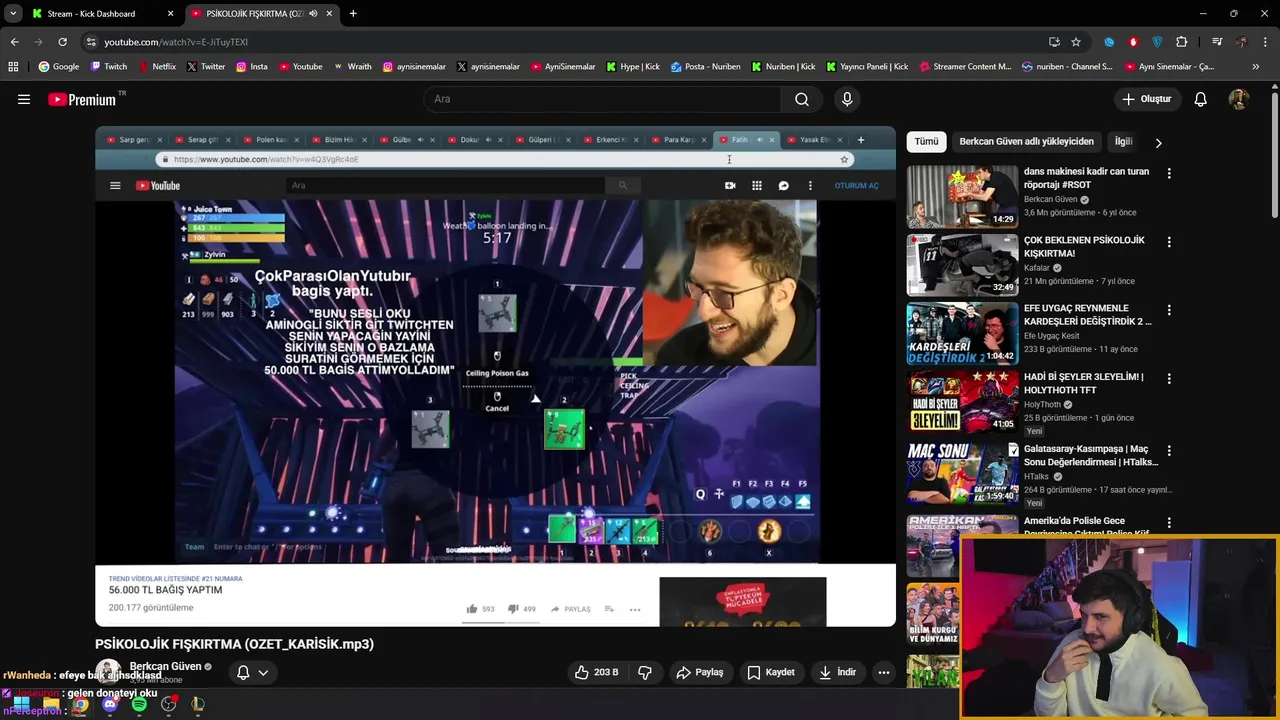This screenshot has height=720, width=1280.
Task: Open the Hype | Kick bookmark
Action: pyautogui.click(x=633, y=67)
